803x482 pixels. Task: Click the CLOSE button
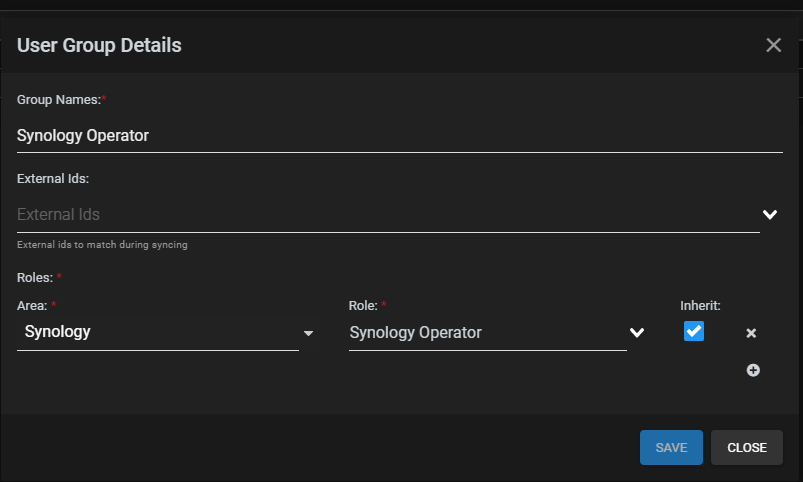(747, 447)
